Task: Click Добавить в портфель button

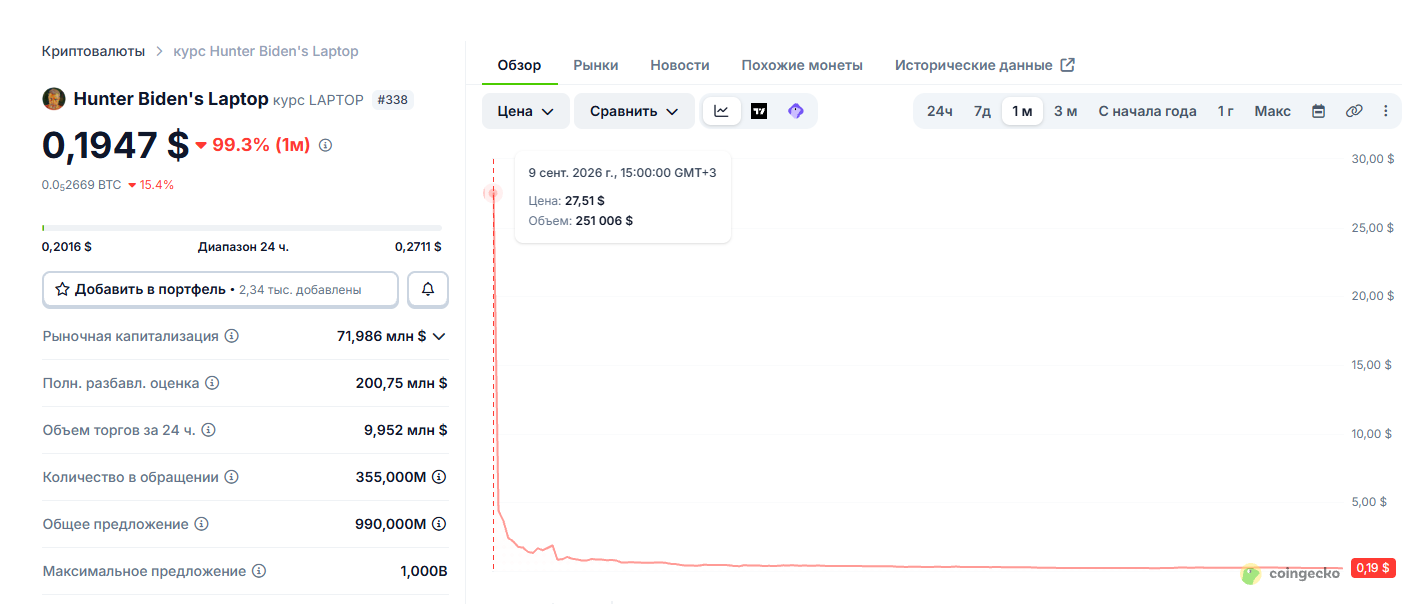Action: click(220, 289)
